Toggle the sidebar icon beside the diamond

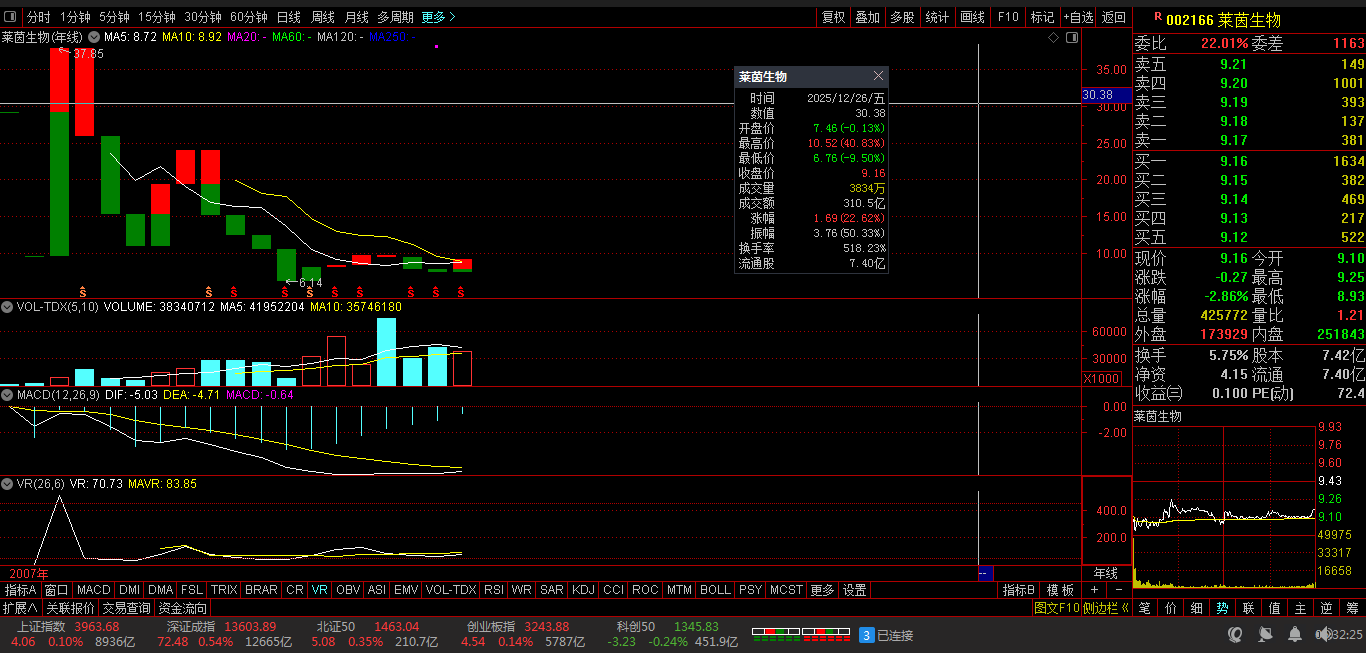pyautogui.click(x=1070, y=38)
